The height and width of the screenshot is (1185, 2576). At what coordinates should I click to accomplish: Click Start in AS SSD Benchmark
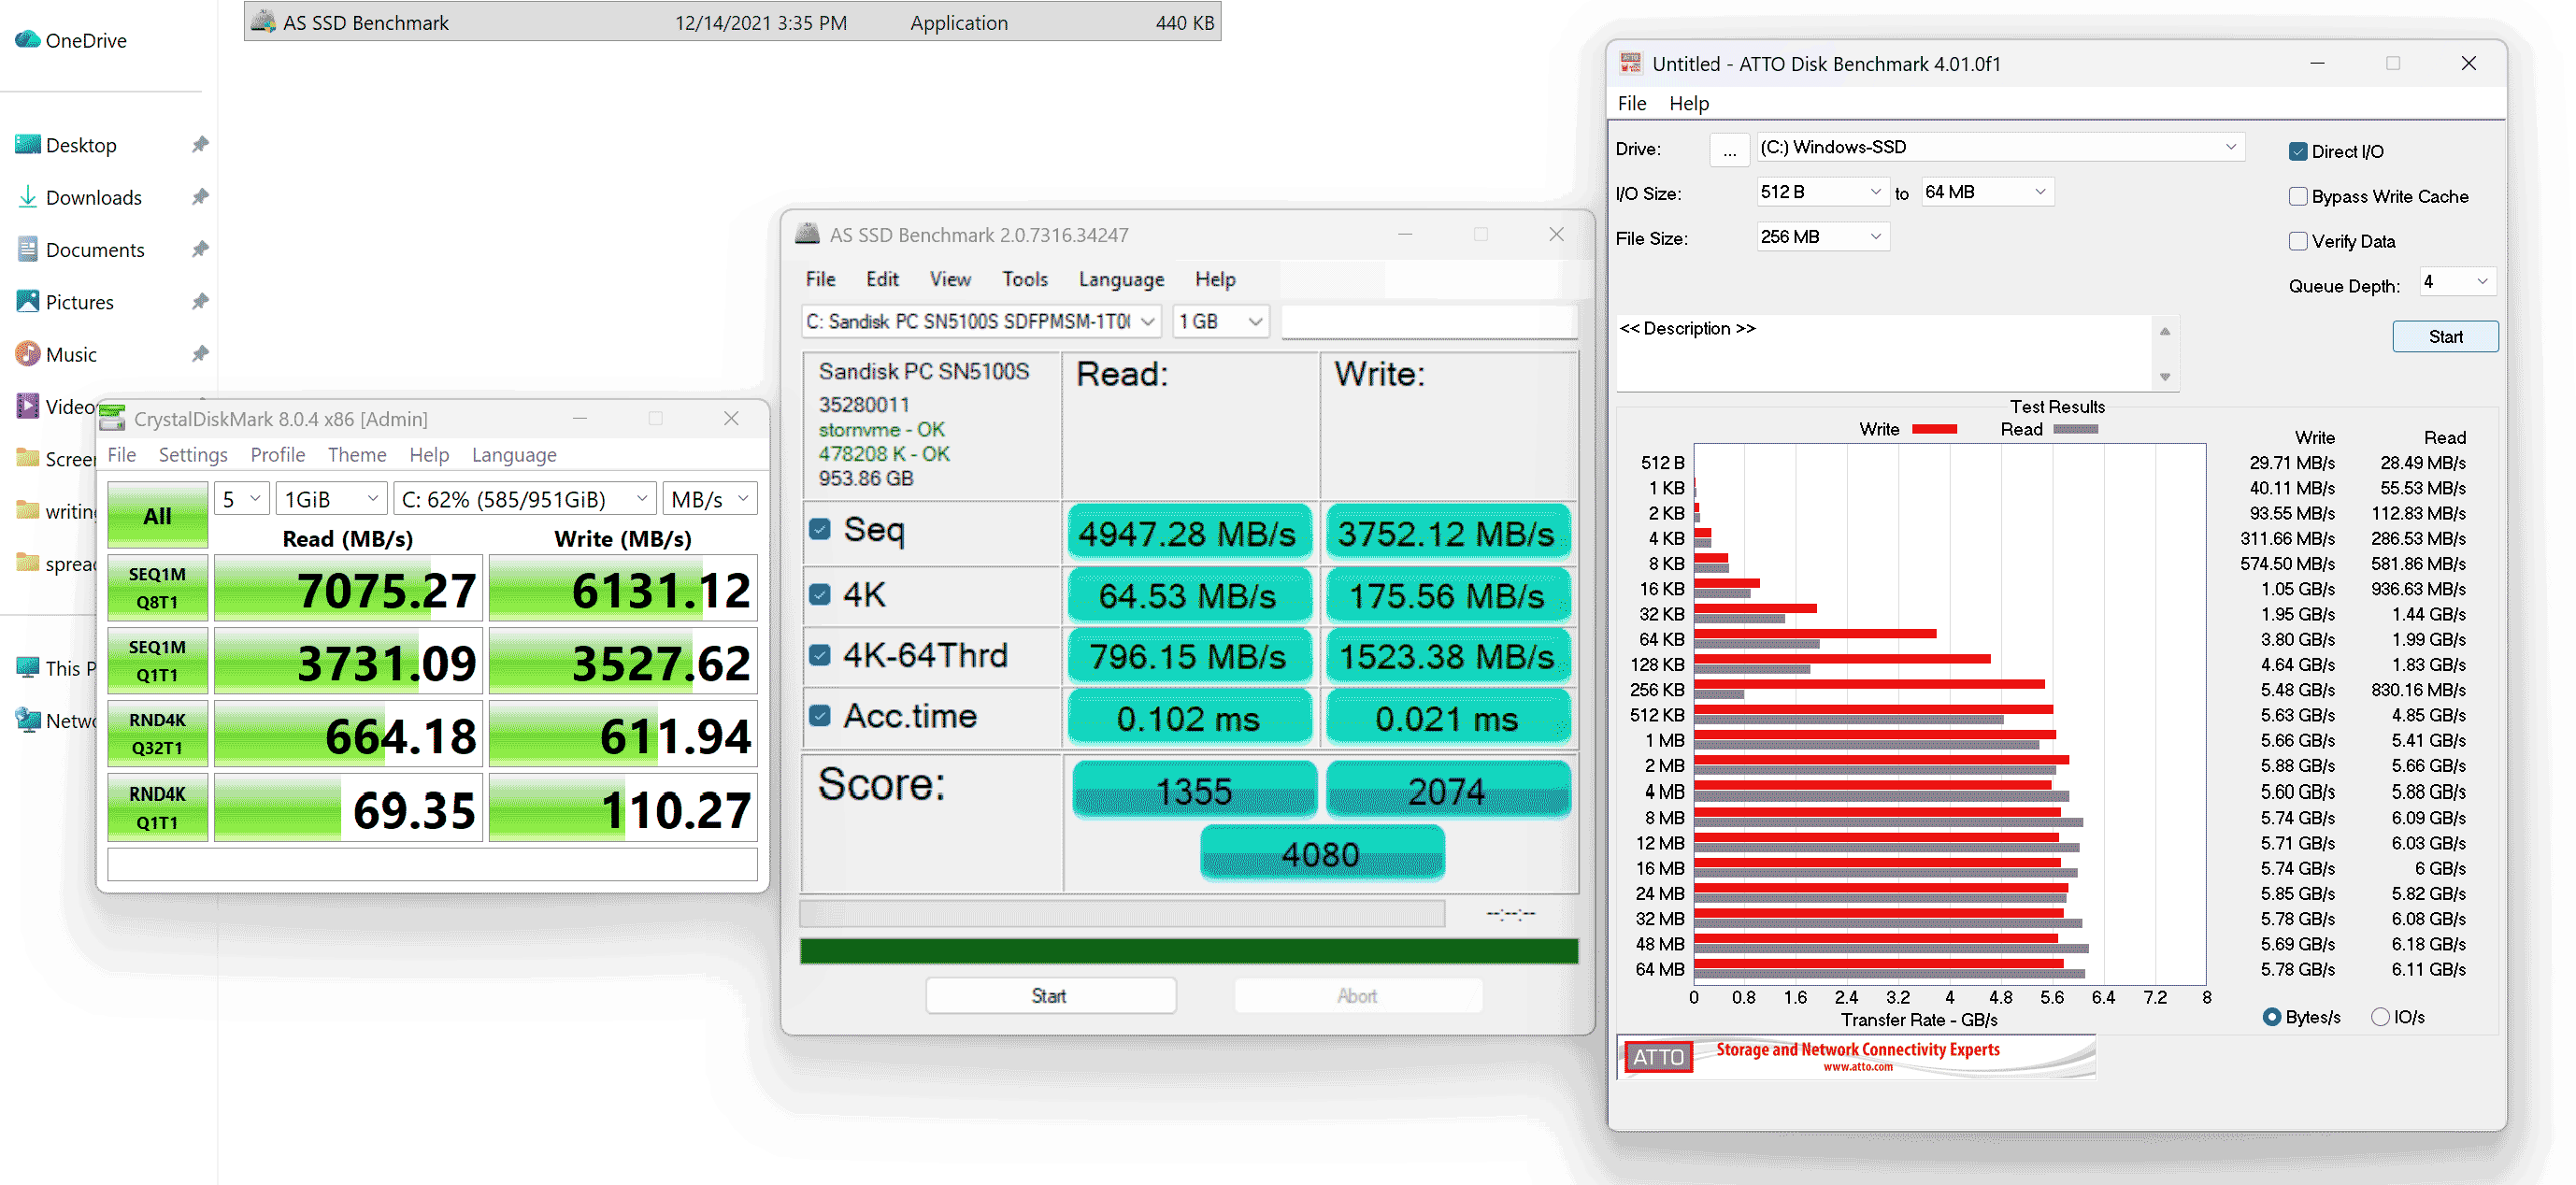pos(1049,996)
